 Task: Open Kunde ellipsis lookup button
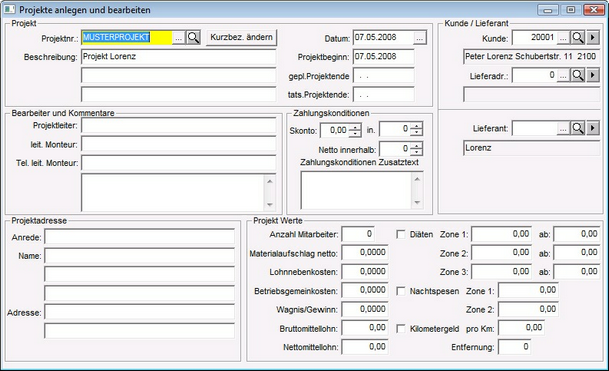point(563,38)
